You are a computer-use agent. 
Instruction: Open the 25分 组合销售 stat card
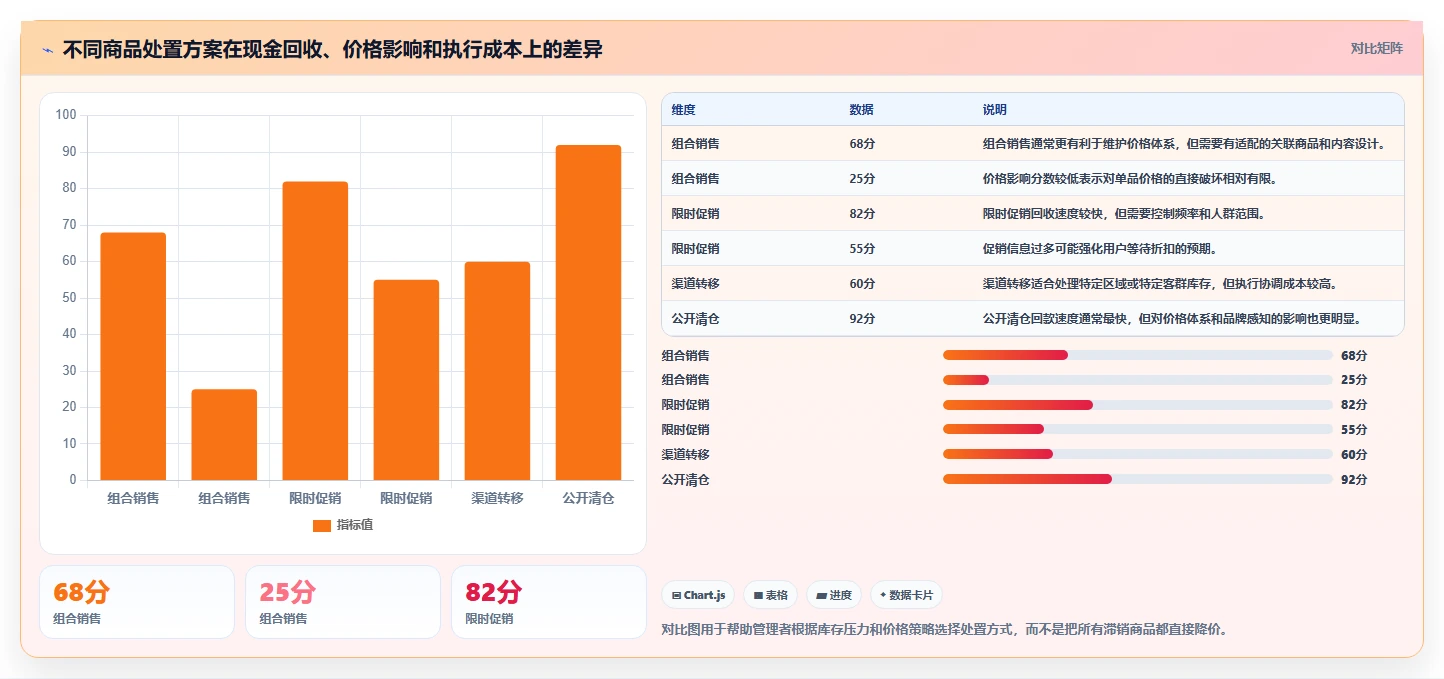point(343,602)
